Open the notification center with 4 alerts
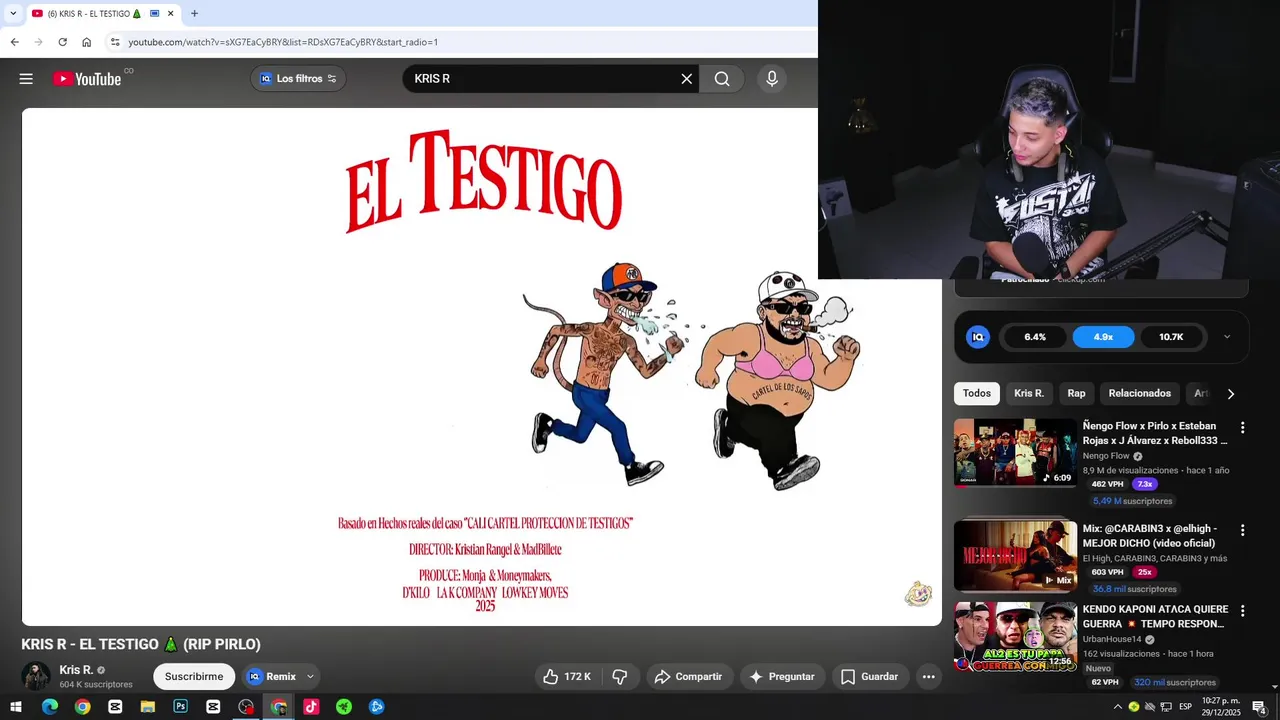The height and width of the screenshot is (720, 1280). [x=1259, y=707]
